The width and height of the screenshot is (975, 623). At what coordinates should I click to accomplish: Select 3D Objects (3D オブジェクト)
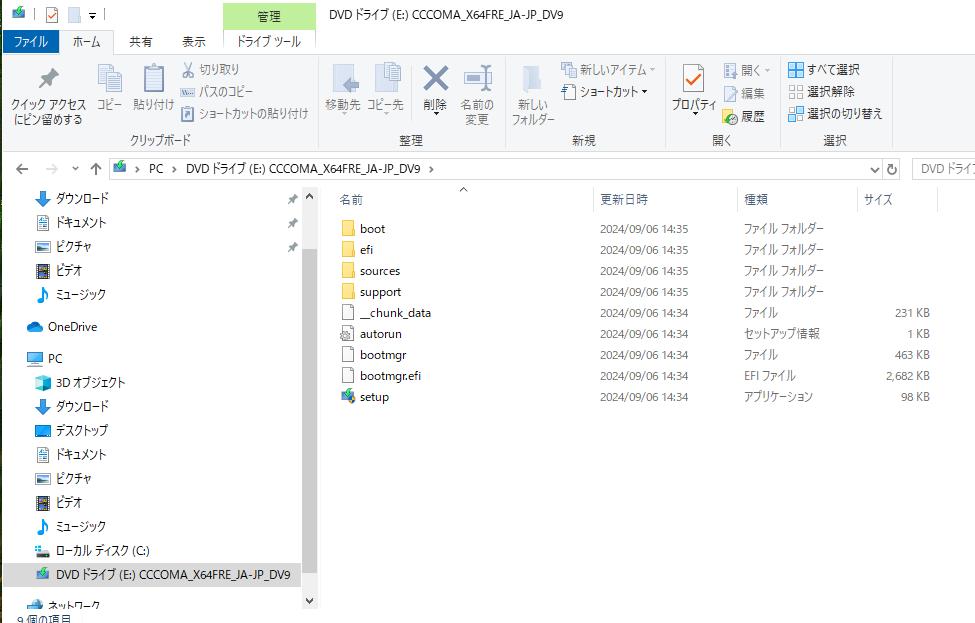[x=90, y=382]
